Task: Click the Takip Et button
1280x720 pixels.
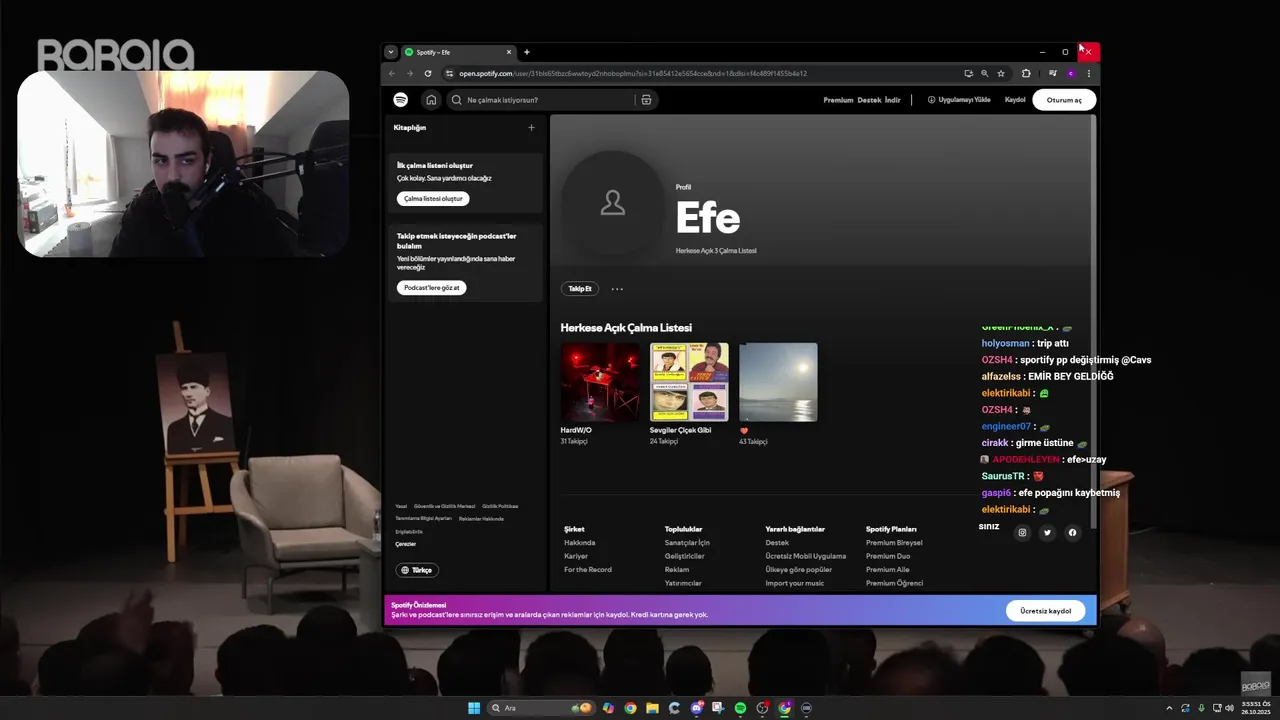Action: (x=580, y=289)
